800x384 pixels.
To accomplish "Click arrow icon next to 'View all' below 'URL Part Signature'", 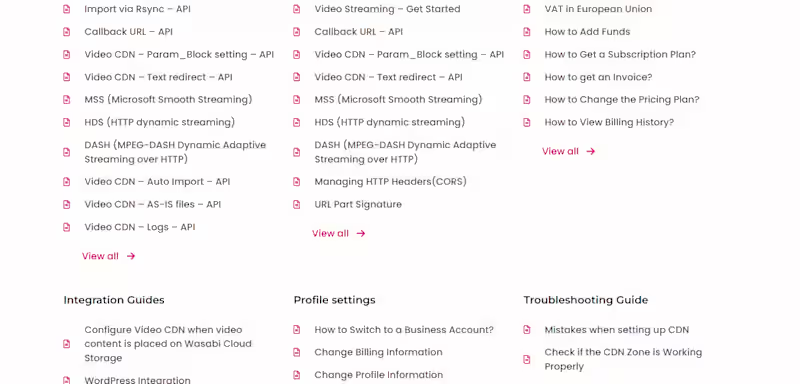I will (x=361, y=234).
